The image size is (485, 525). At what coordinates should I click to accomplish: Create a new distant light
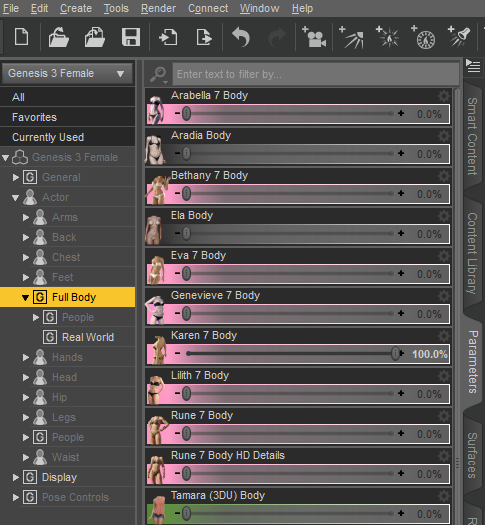pyautogui.click(x=351, y=37)
